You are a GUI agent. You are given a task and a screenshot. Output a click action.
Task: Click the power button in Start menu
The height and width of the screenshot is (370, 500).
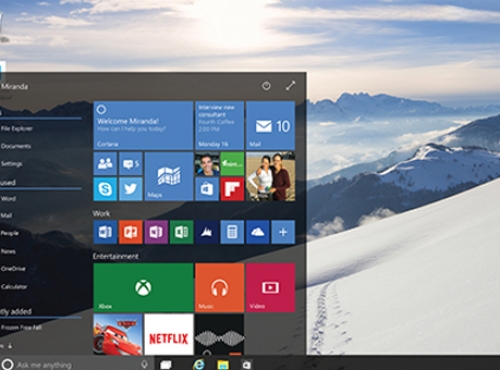266,86
